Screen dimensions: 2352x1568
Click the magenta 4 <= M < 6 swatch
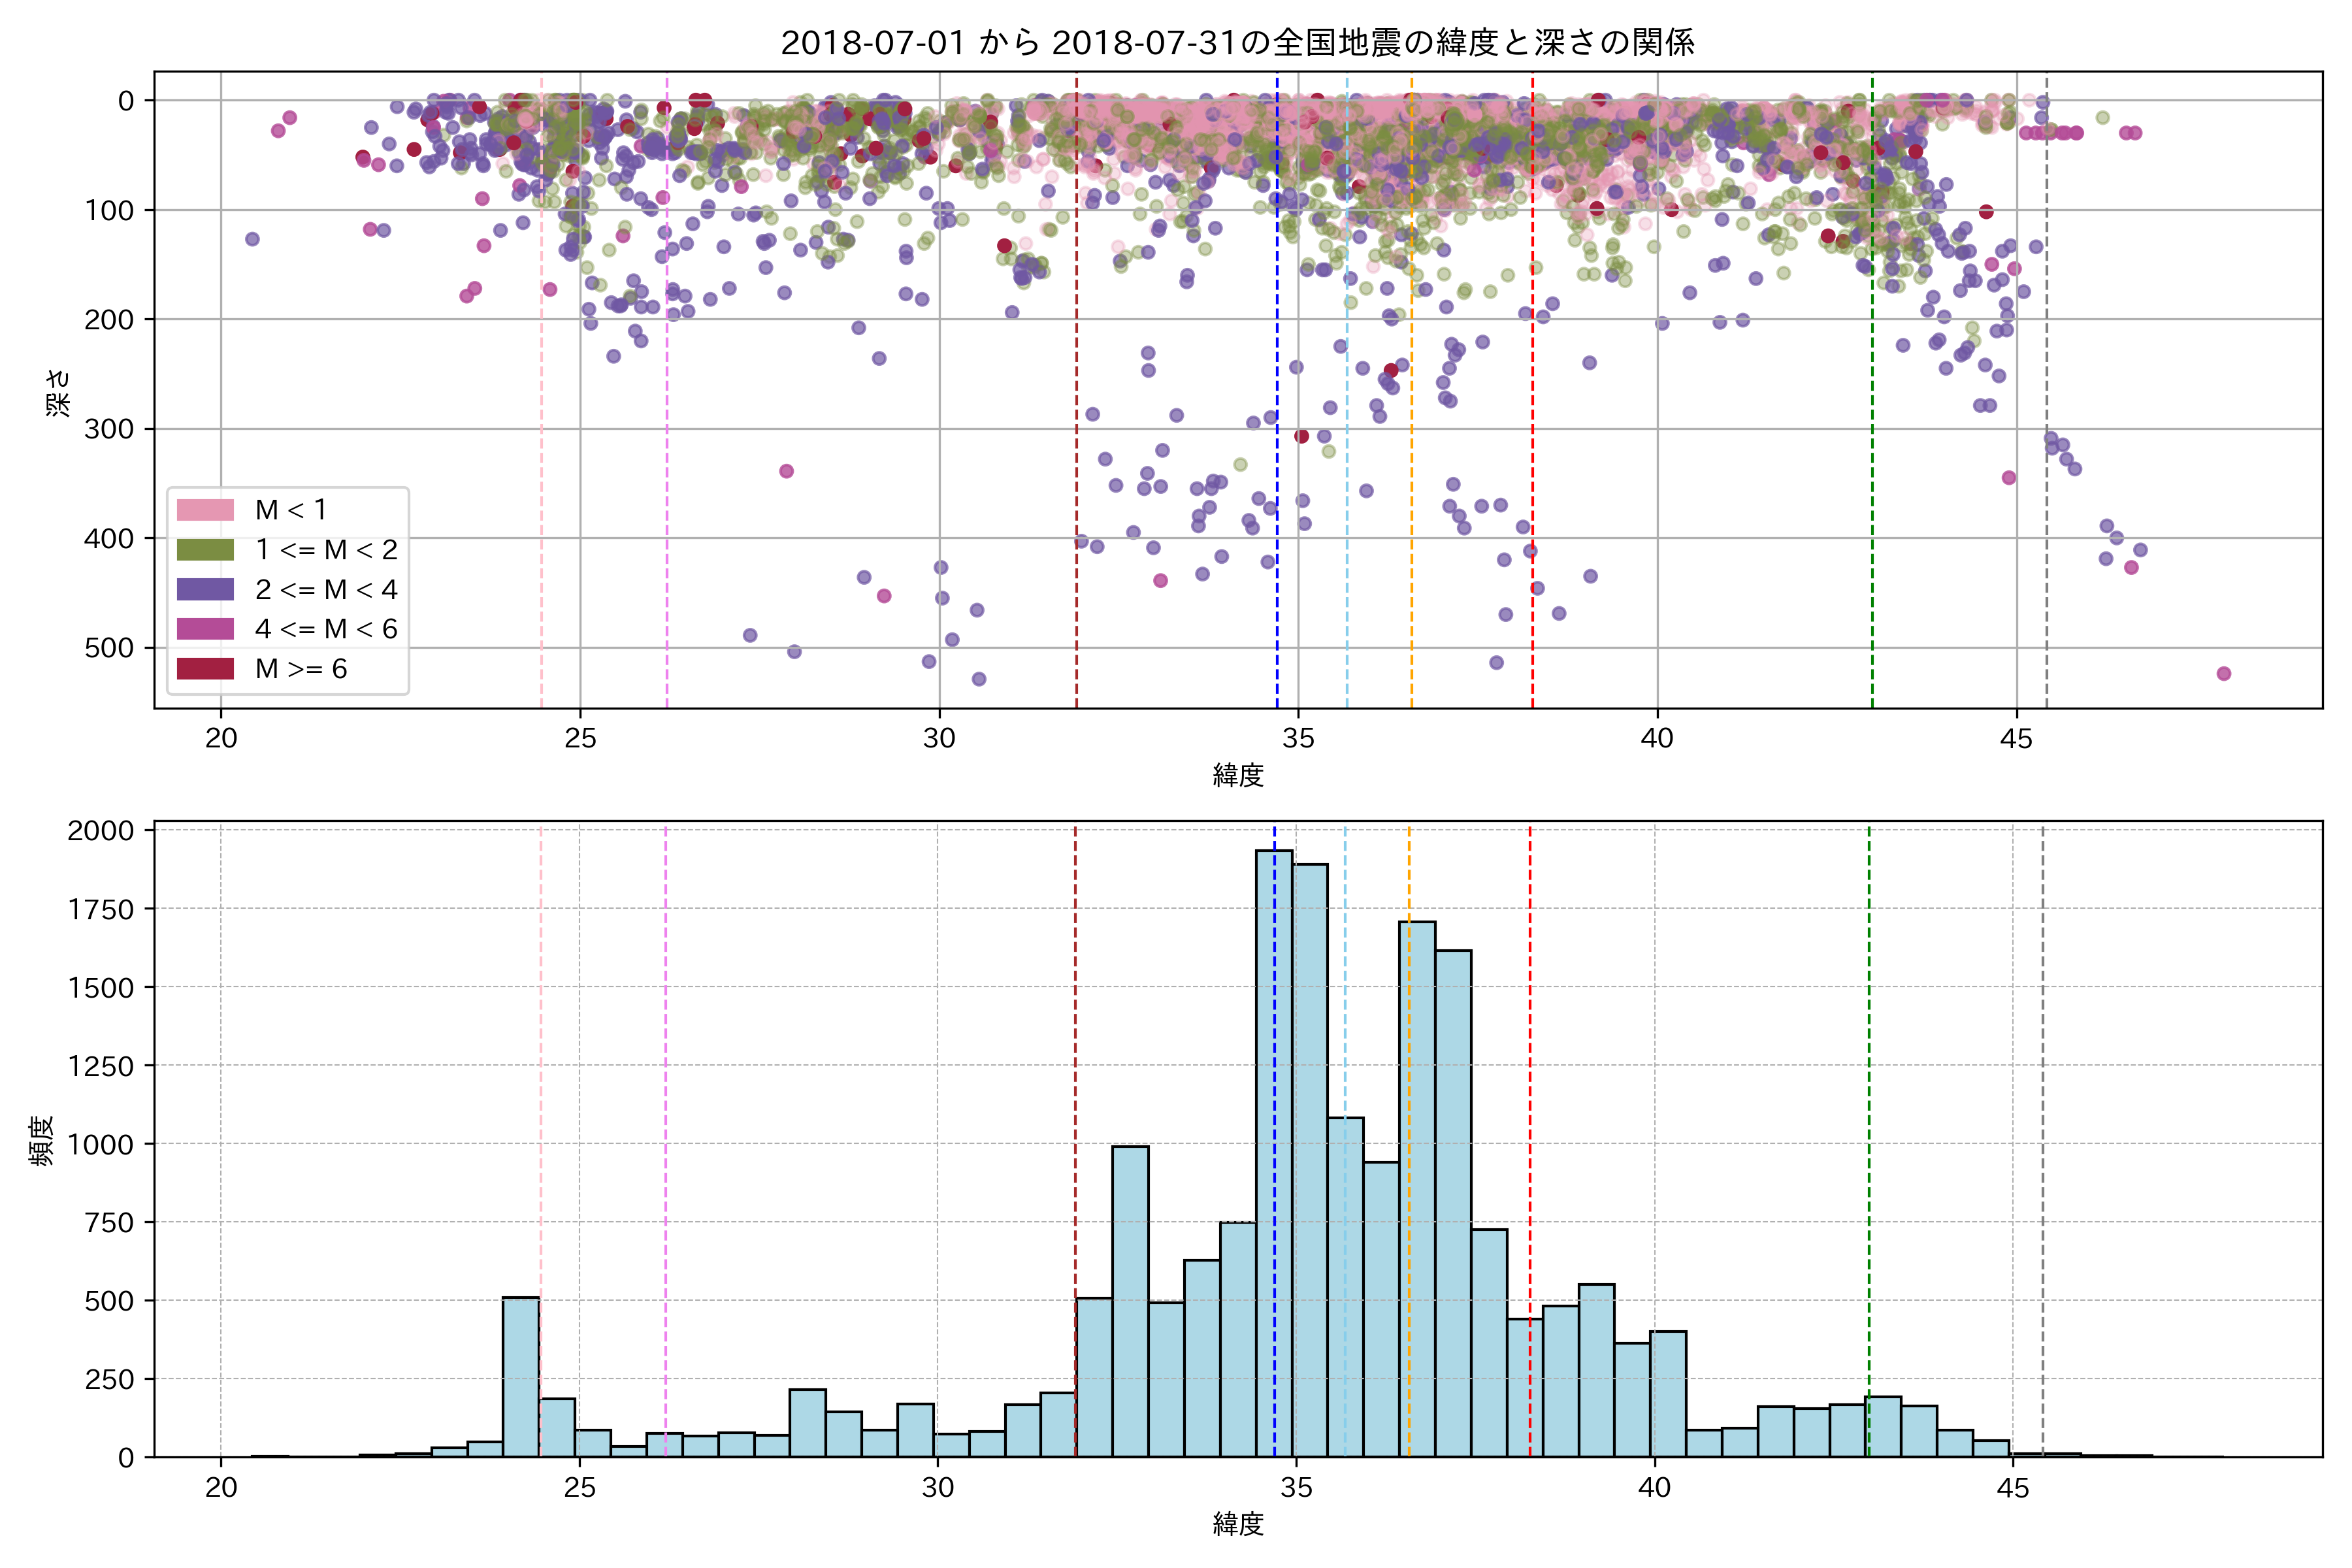[x=205, y=629]
